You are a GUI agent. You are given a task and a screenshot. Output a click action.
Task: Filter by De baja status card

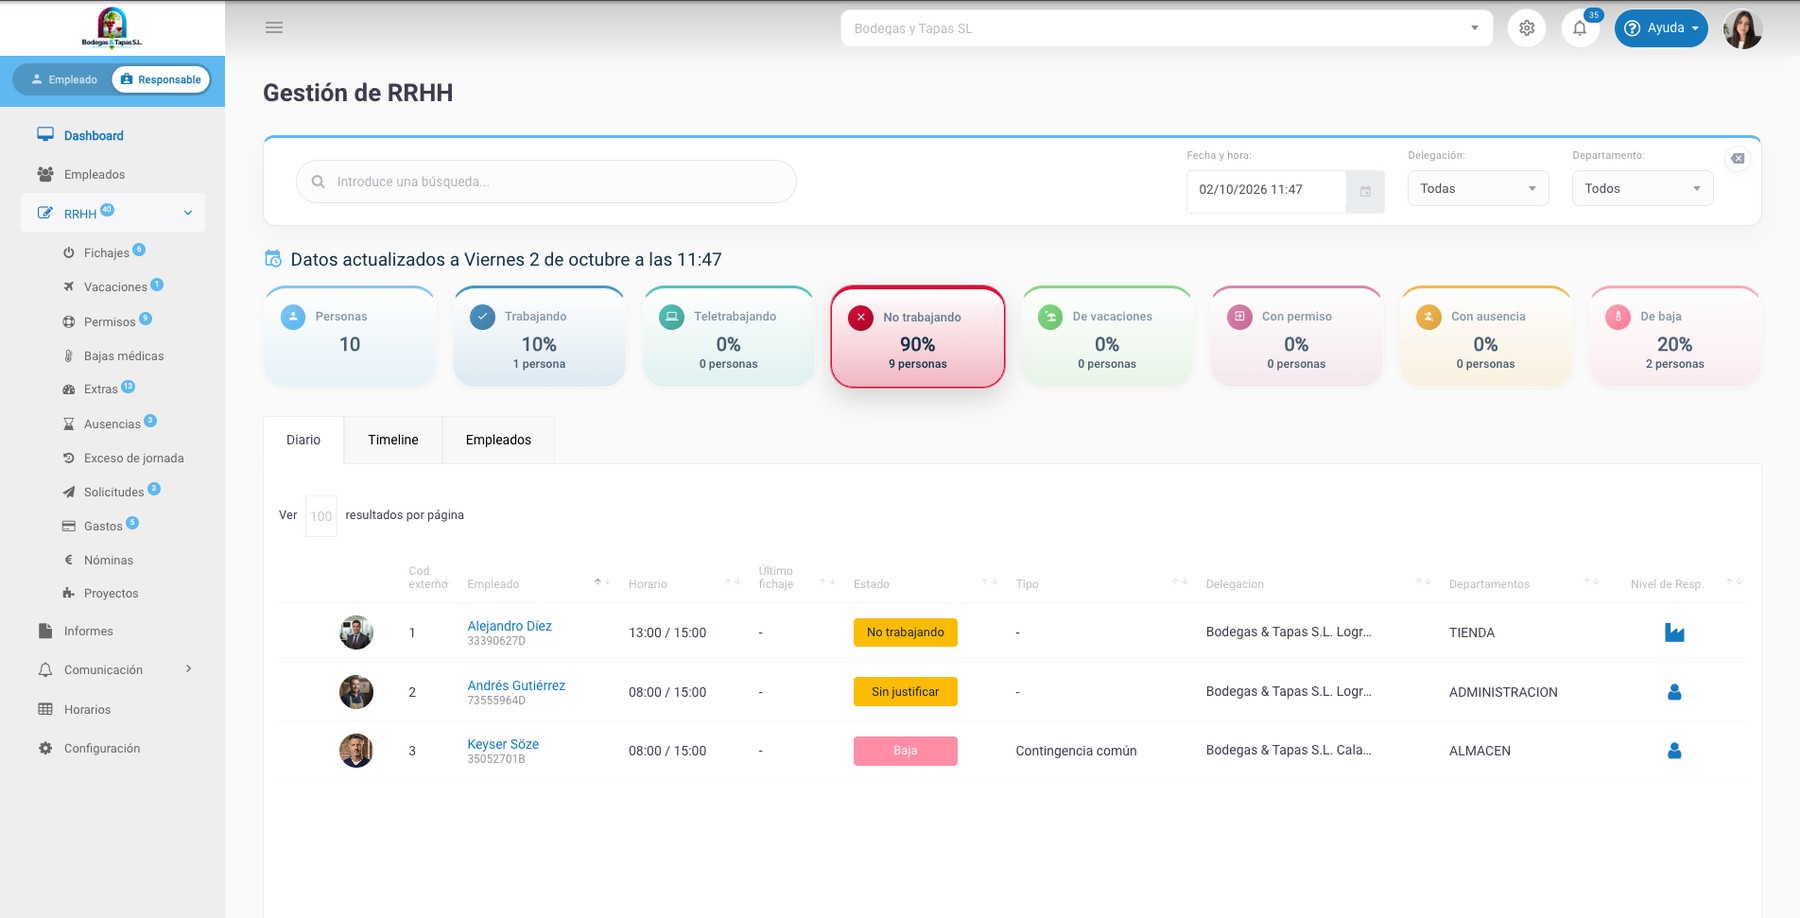point(1674,336)
